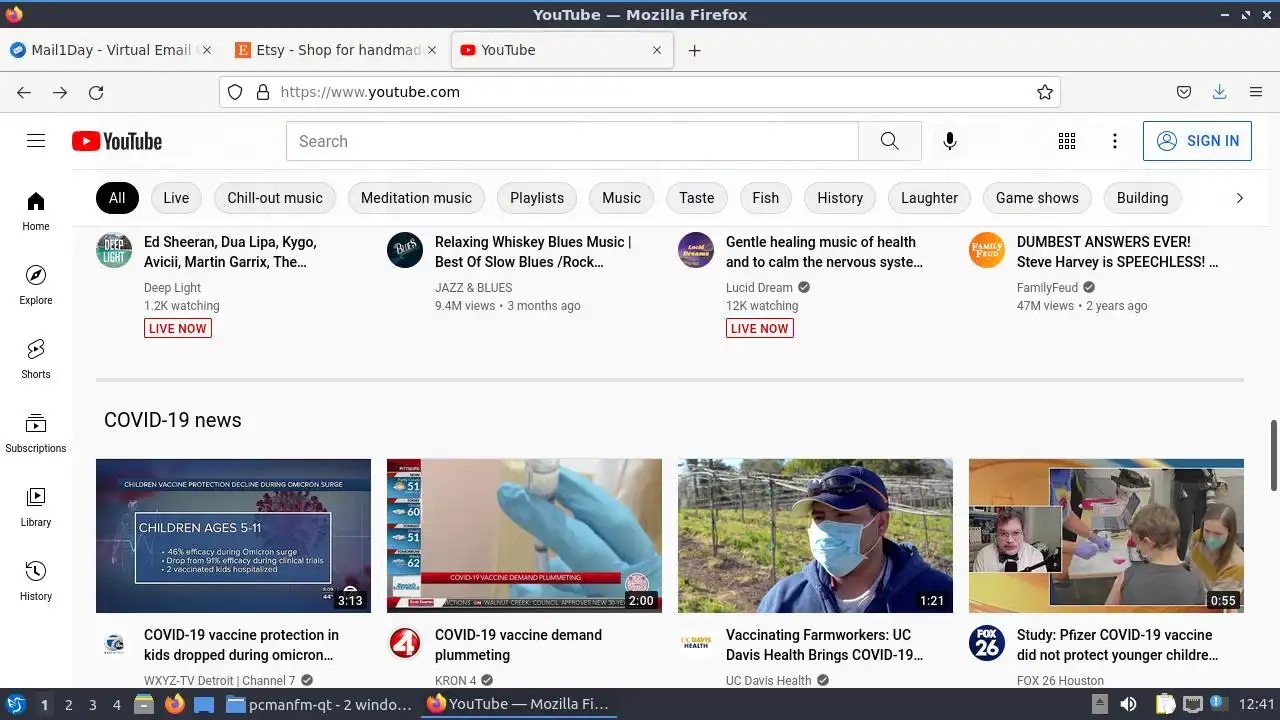Click the YouTube logo
The height and width of the screenshot is (720, 1280).
117,141
